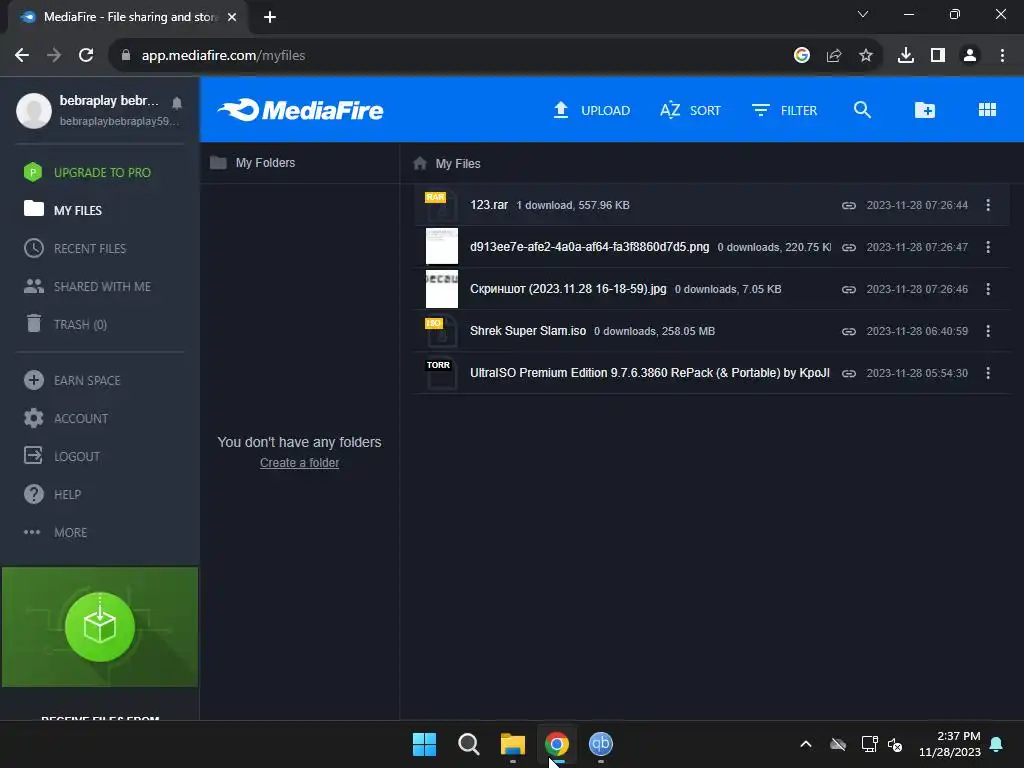
Task: Click the MediaFire logo
Action: point(300,110)
